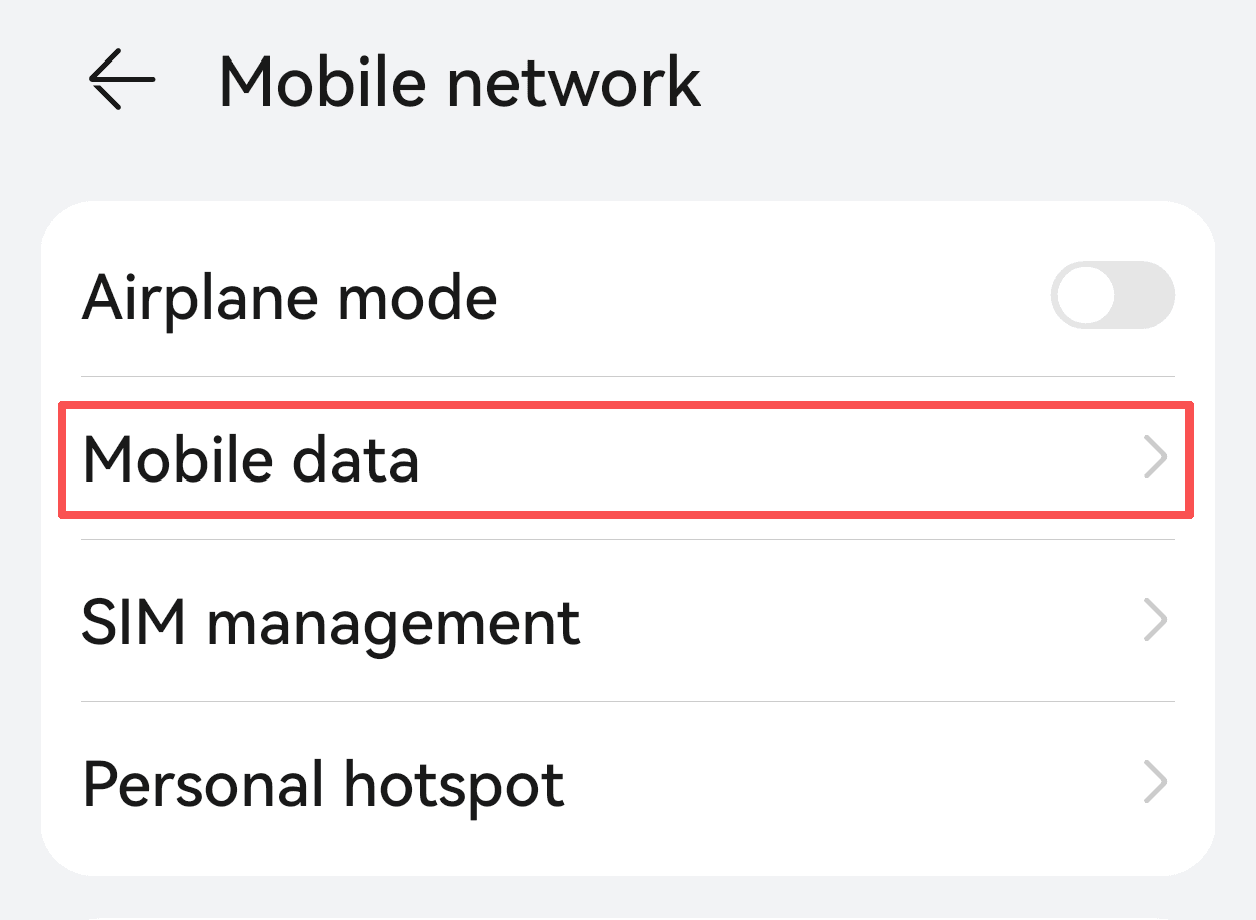Tap the back arrow icon

coord(122,79)
